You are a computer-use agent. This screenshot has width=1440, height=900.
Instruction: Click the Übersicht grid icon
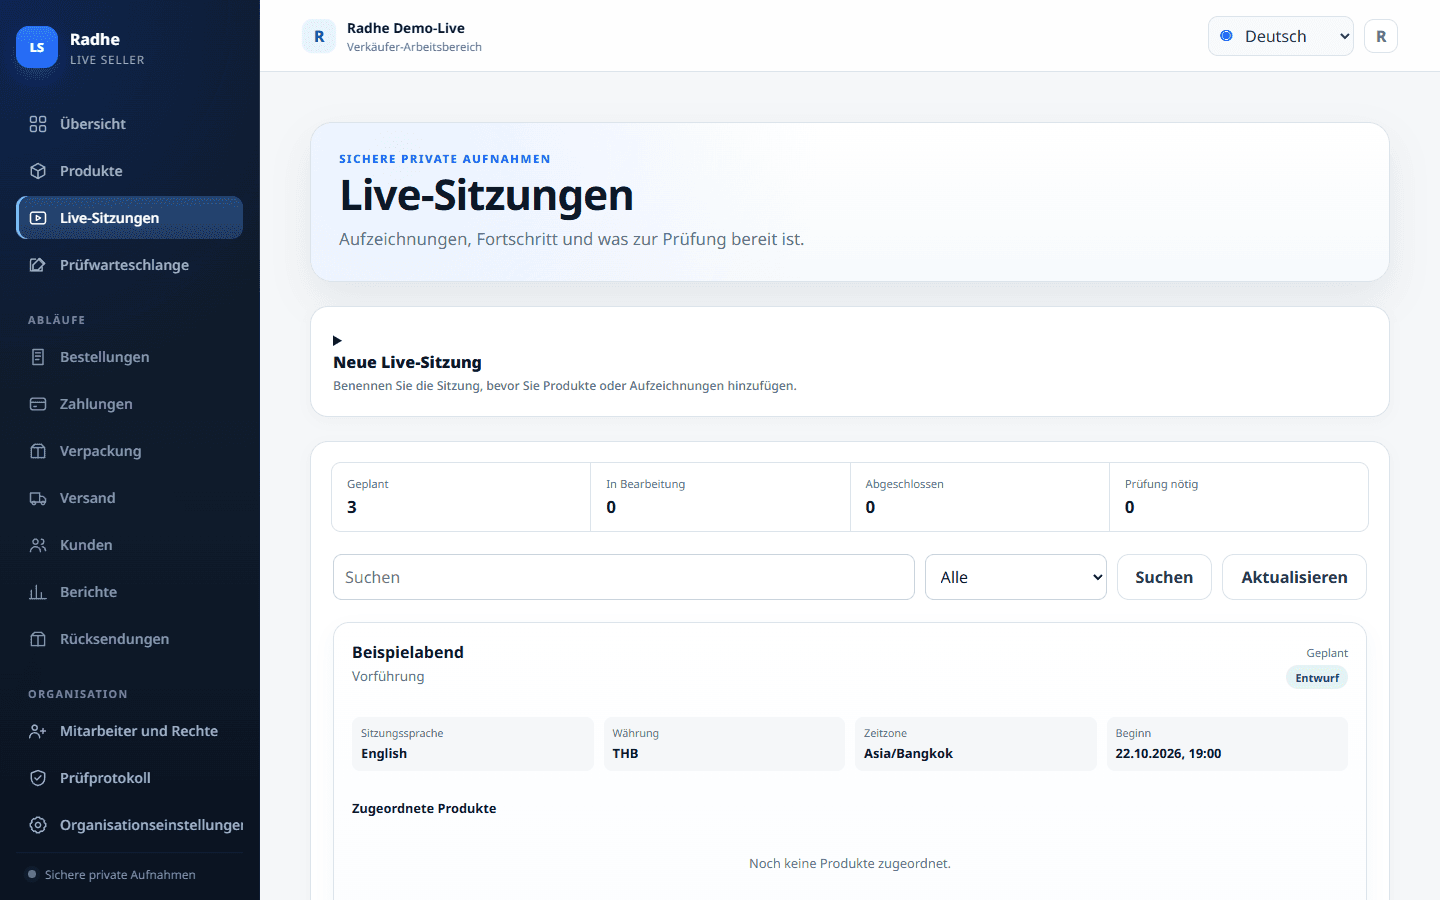pos(38,124)
